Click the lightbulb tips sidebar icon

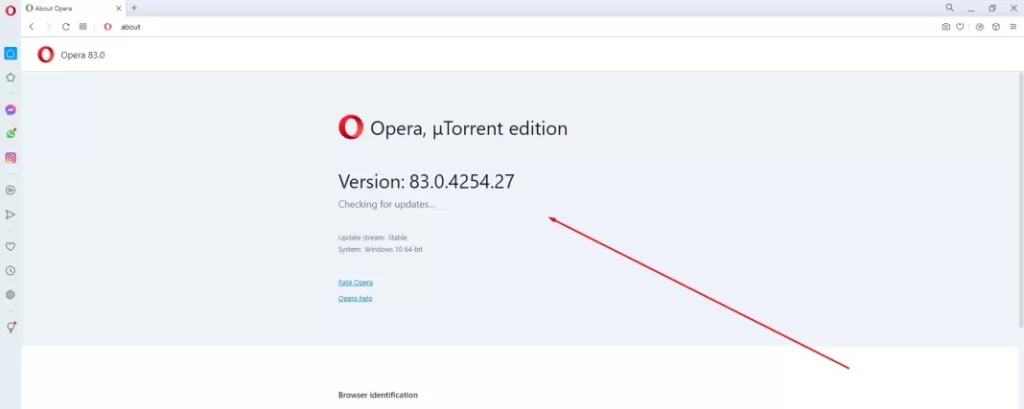click(x=10, y=327)
